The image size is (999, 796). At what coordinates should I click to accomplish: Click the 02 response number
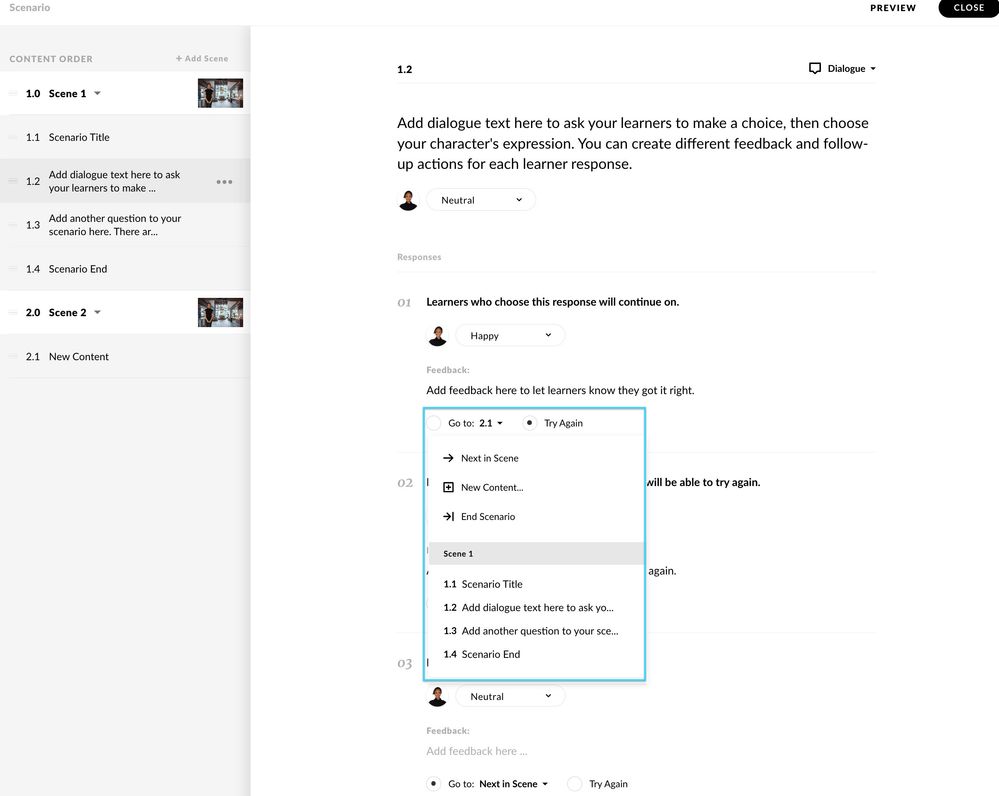405,483
